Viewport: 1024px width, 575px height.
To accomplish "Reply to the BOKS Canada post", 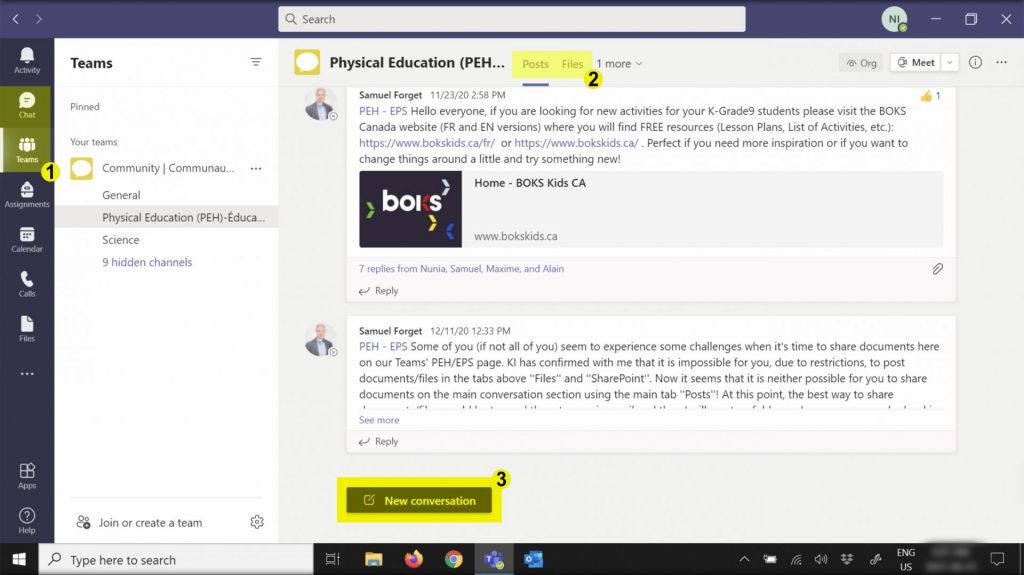I will (x=379, y=291).
